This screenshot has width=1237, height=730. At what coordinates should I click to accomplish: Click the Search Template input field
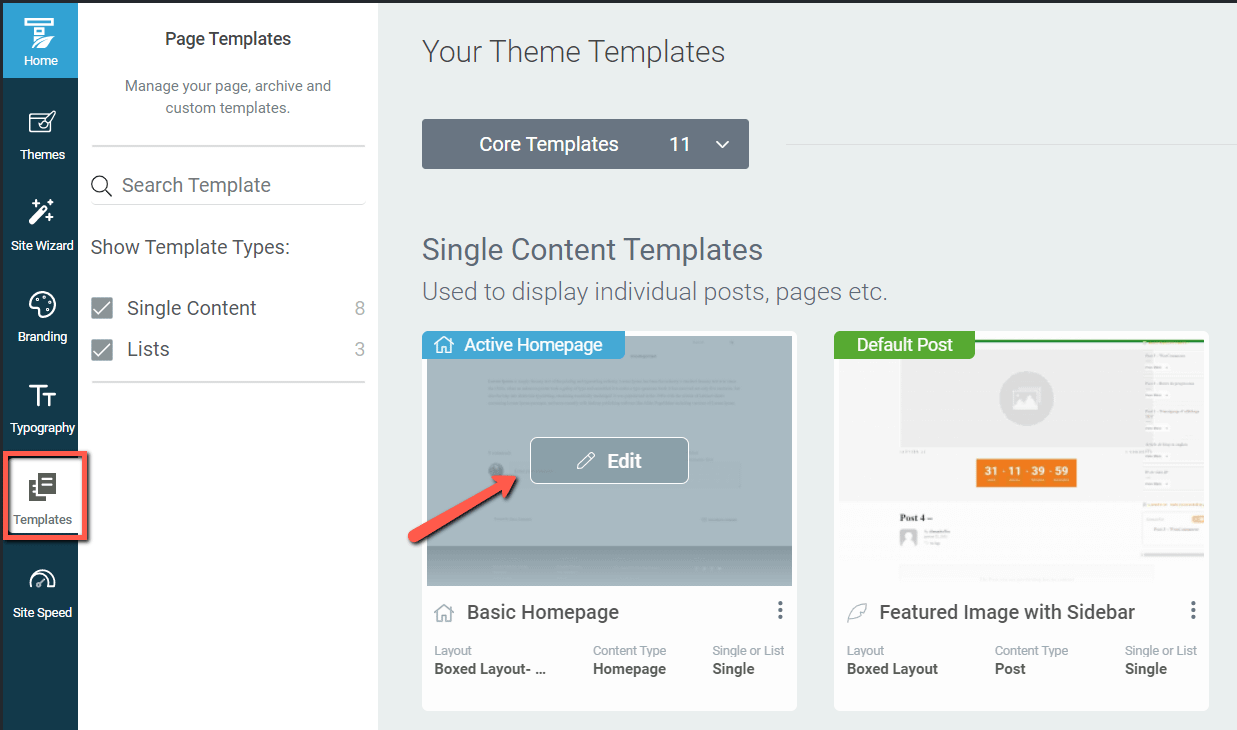pyautogui.click(x=240, y=186)
